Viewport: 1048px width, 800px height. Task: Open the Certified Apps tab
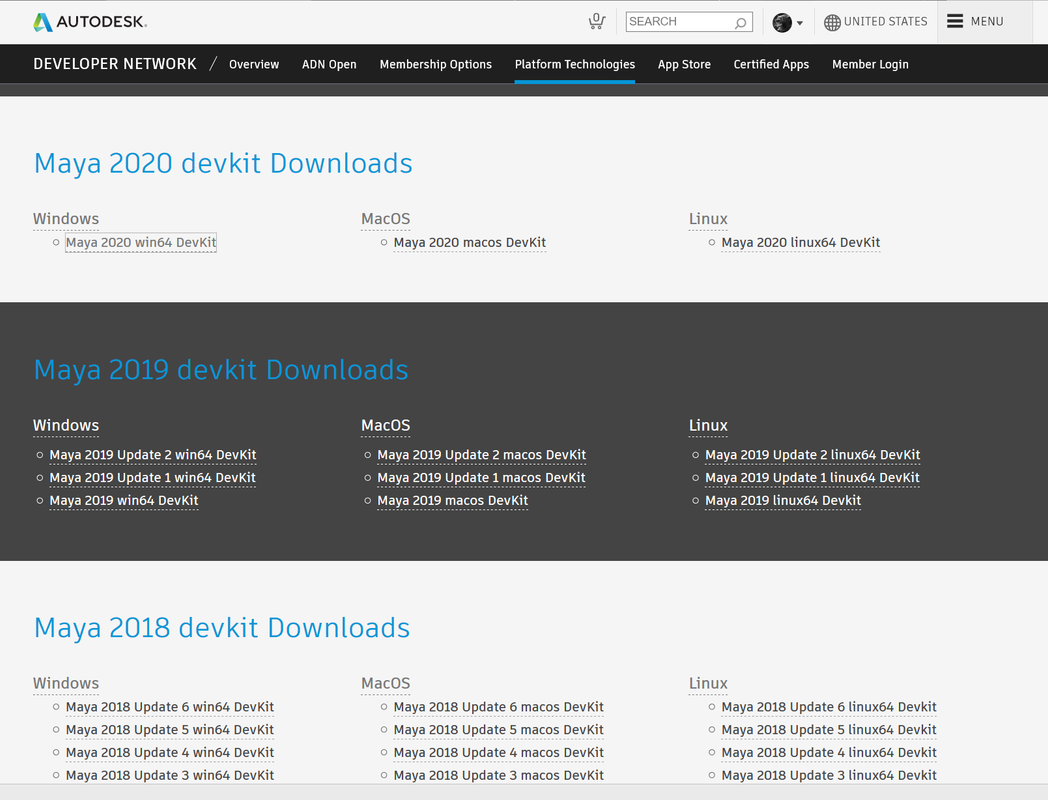[771, 64]
